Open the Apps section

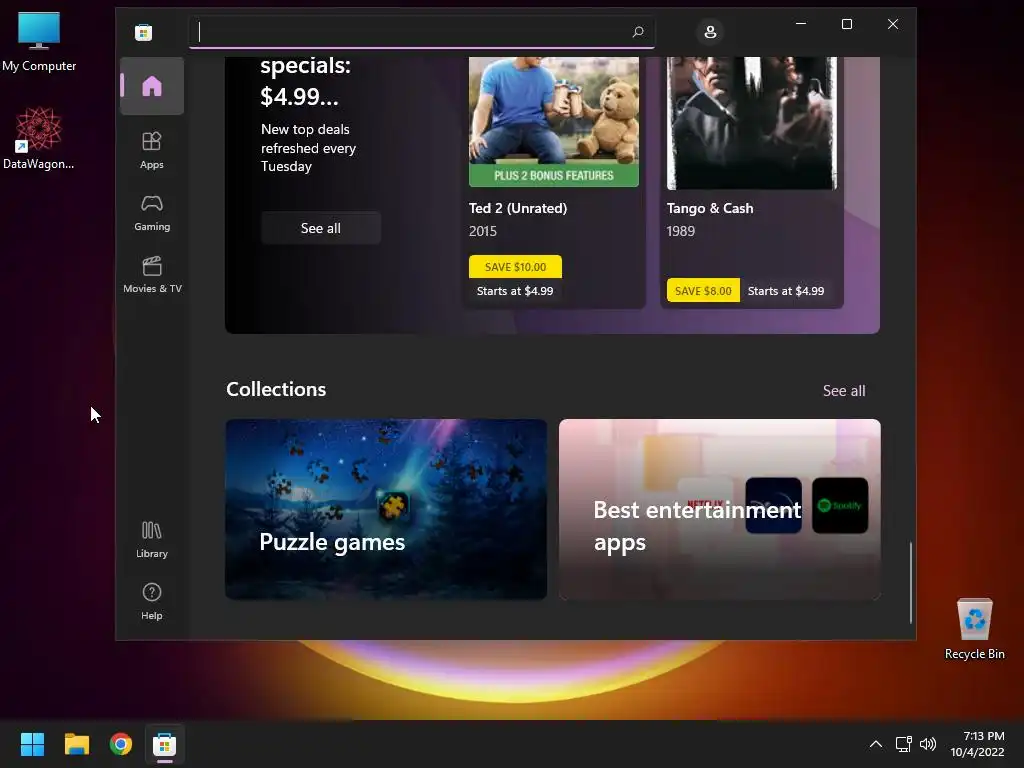tap(152, 150)
